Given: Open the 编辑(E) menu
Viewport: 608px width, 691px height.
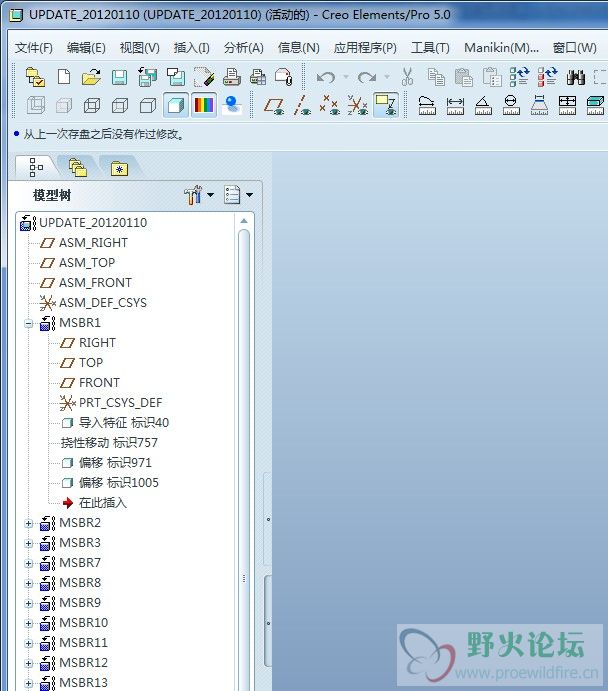Looking at the screenshot, I should [86, 48].
